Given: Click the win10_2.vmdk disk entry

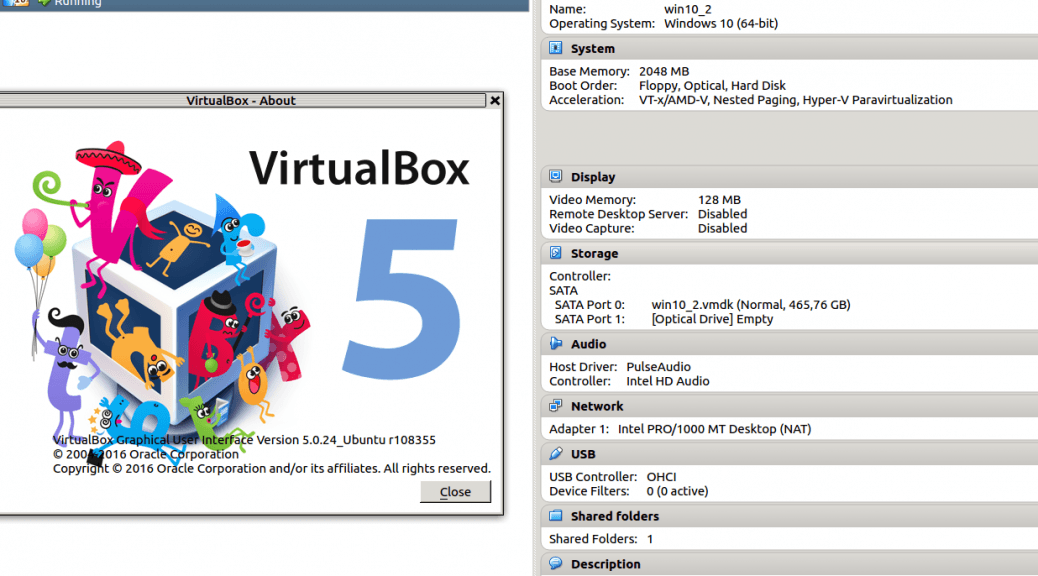Looking at the screenshot, I should coord(751,305).
